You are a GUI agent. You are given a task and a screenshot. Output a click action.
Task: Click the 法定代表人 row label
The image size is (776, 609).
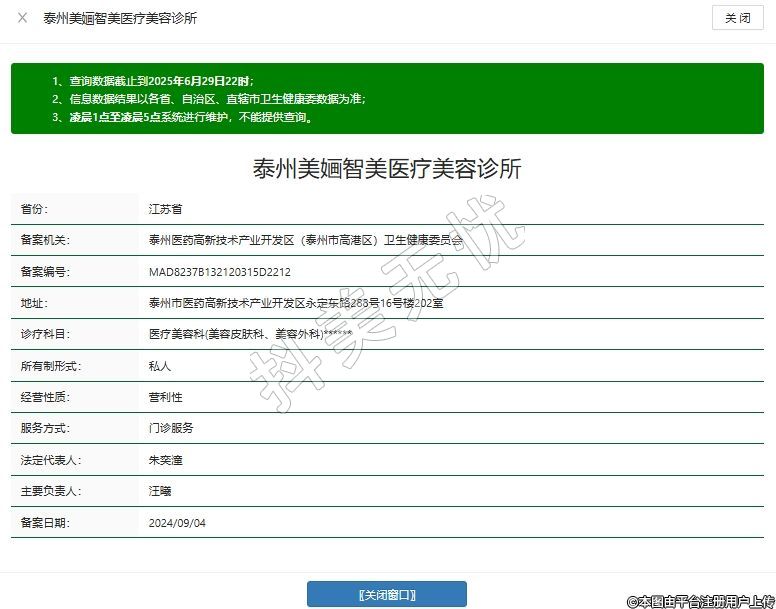51,460
